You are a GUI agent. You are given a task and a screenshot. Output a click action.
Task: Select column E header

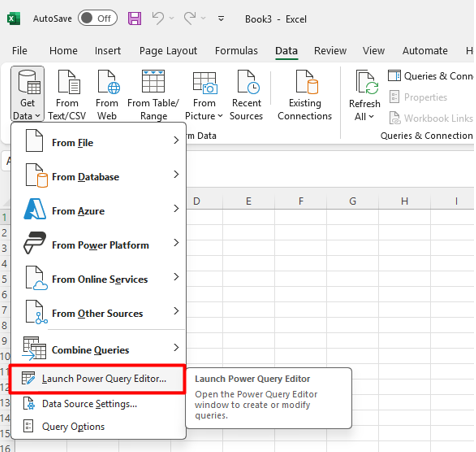[248, 201]
